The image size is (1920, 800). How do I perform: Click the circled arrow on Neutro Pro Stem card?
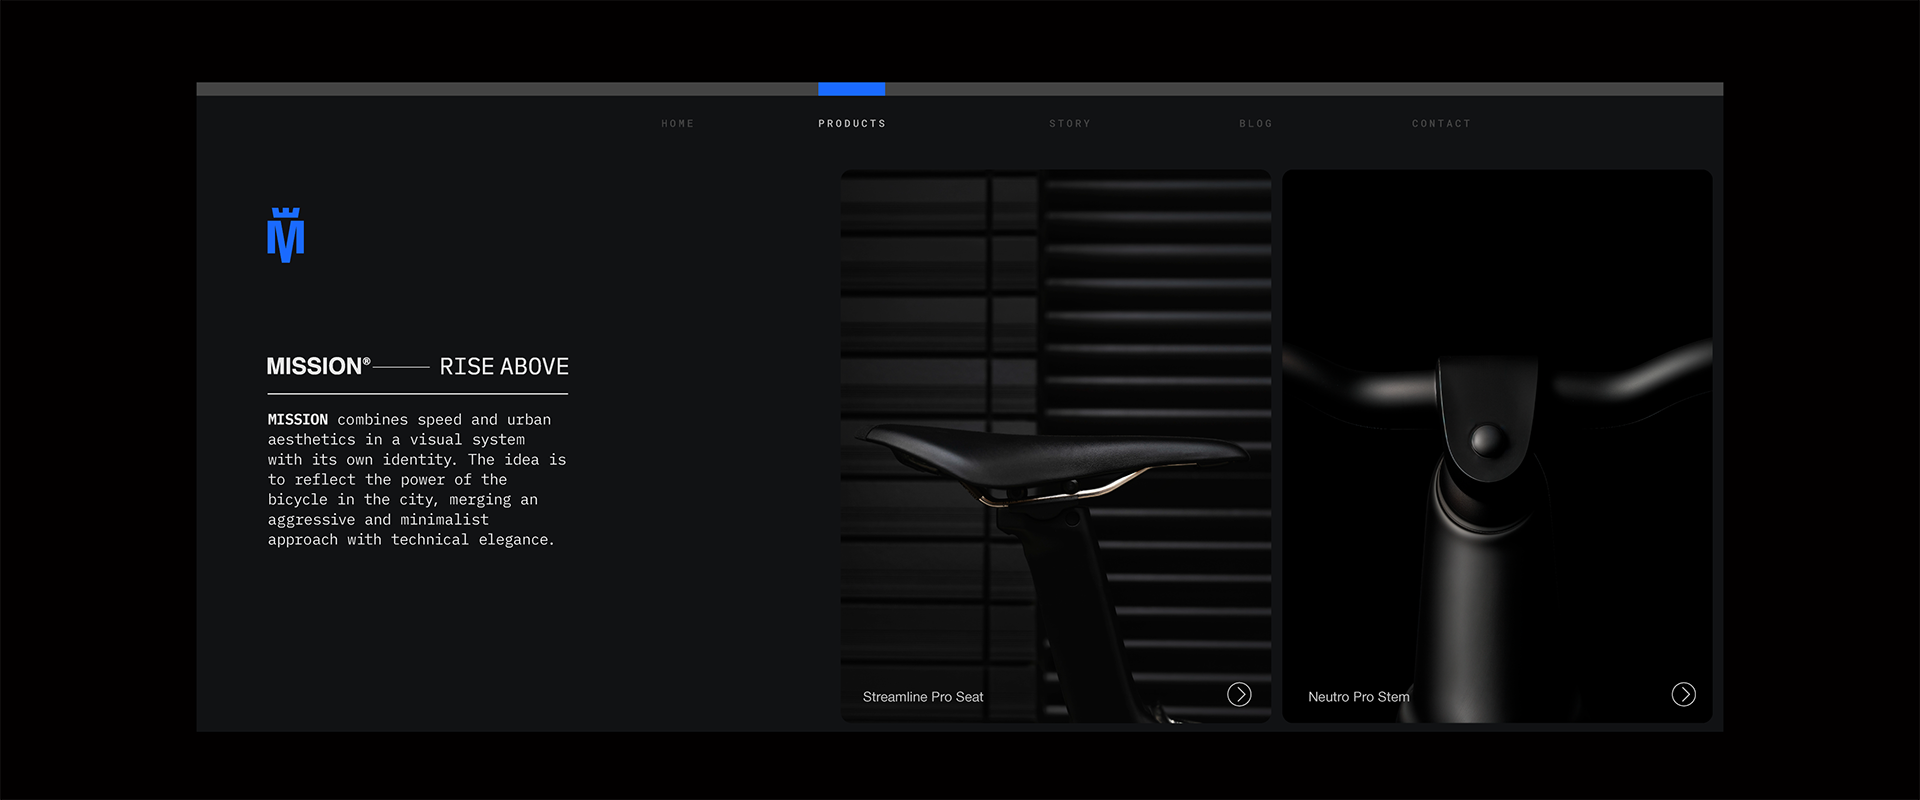tap(1683, 695)
